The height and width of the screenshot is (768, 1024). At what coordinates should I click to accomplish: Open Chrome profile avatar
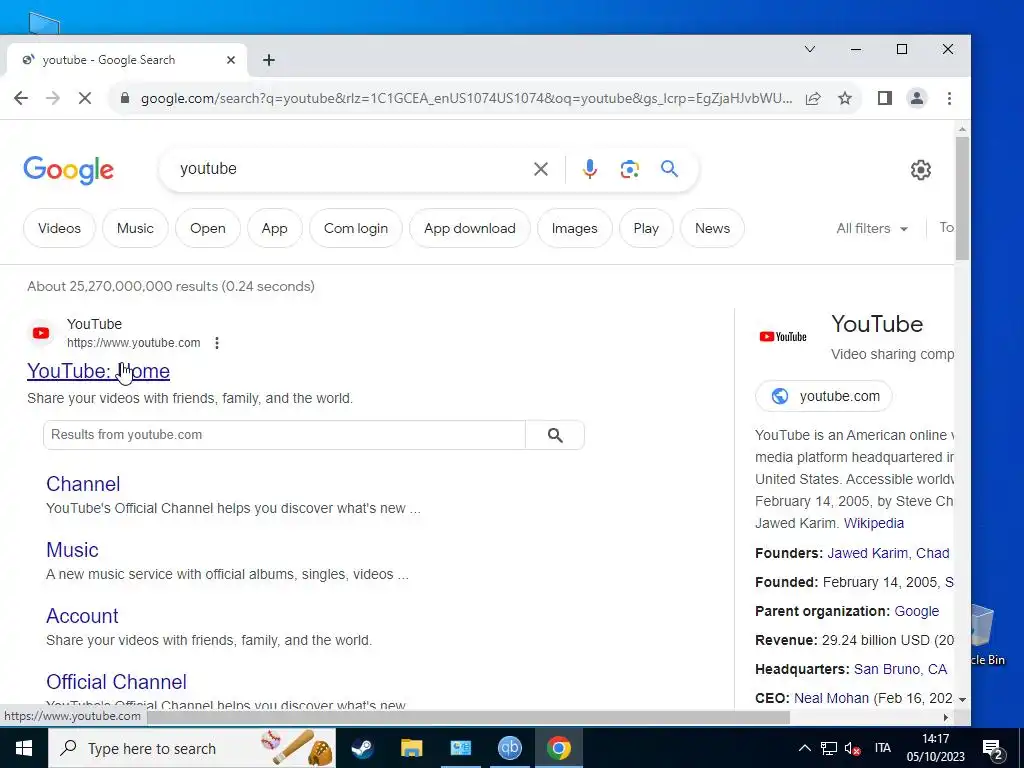tap(917, 98)
